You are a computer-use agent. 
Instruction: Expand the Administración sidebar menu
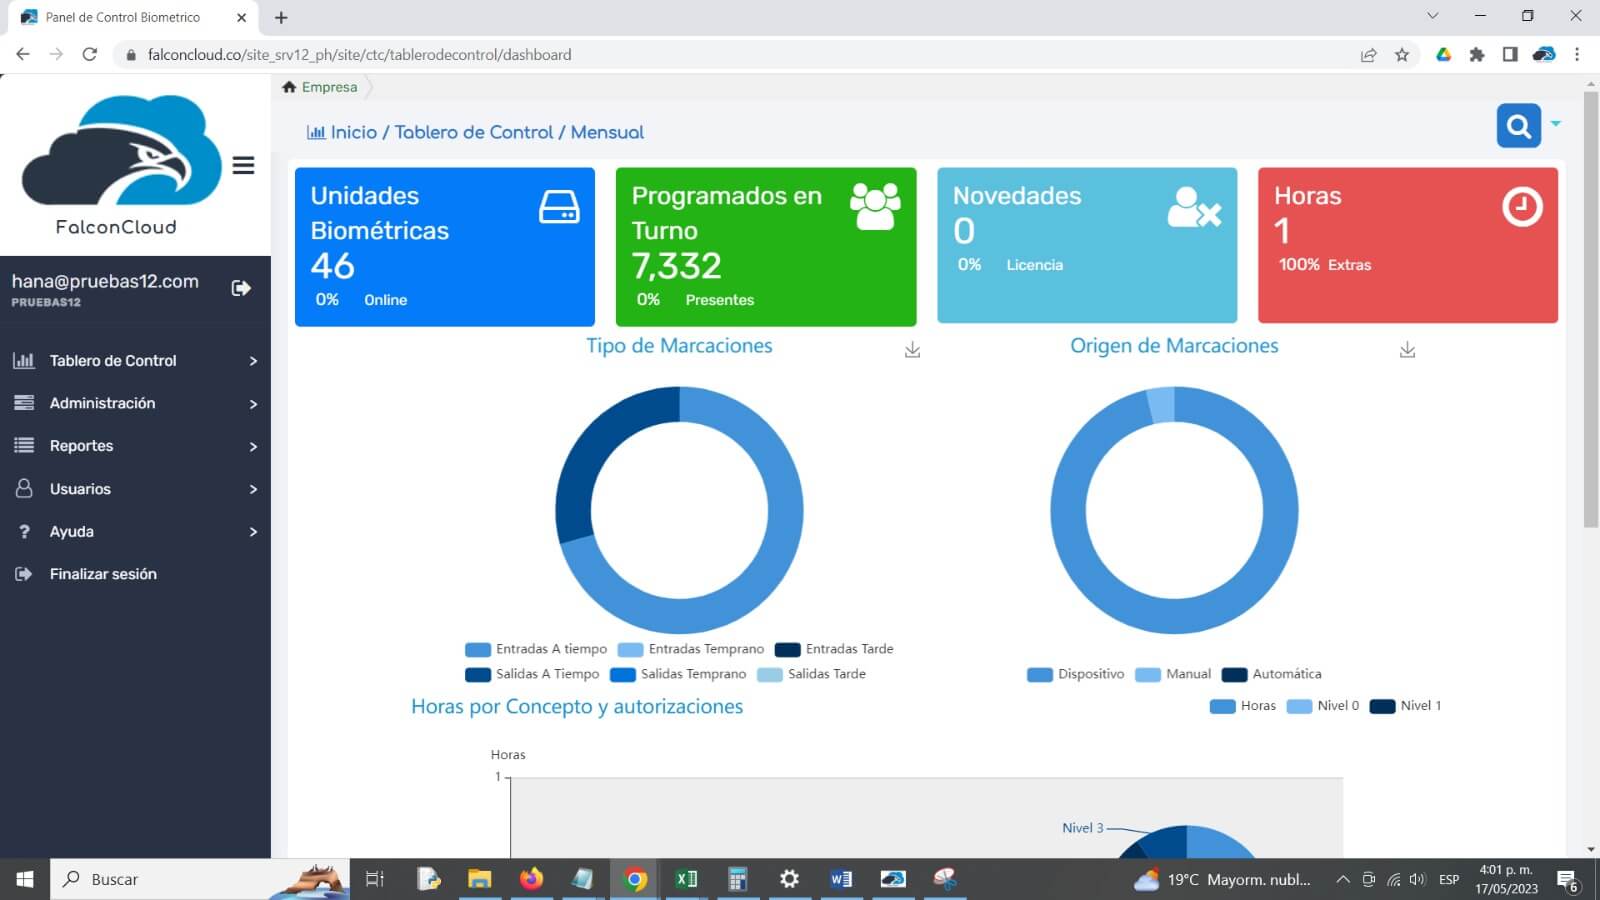tap(135, 403)
